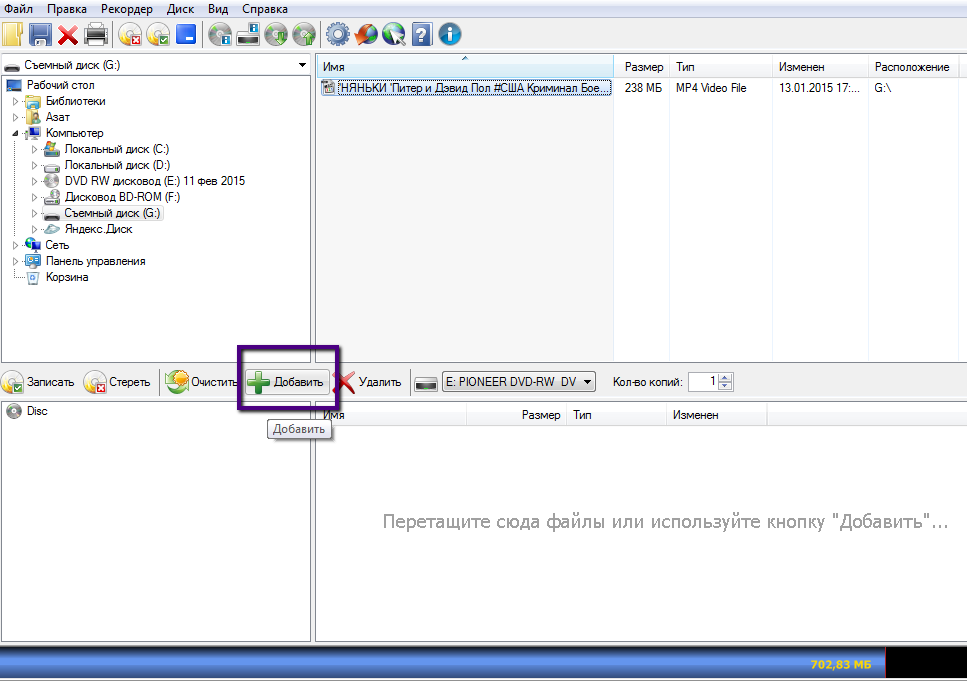Image resolution: width=967 pixels, height=681 pixels.
Task: Click the Добавить button
Action: click(287, 382)
